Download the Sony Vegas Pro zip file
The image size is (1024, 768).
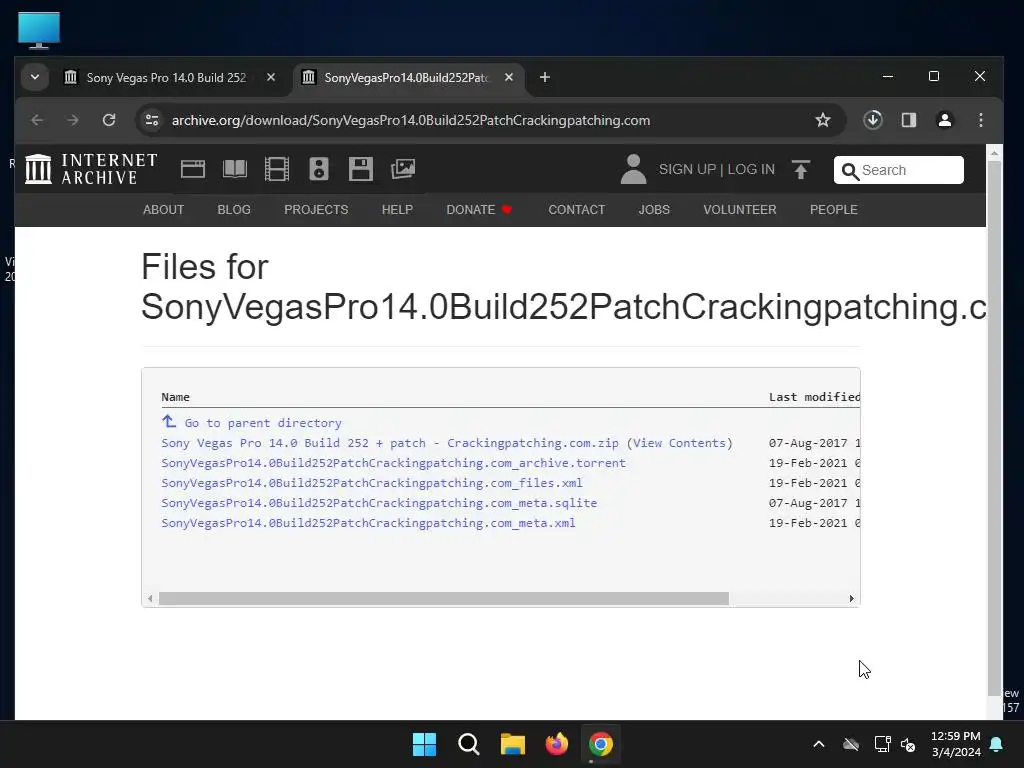(x=390, y=443)
